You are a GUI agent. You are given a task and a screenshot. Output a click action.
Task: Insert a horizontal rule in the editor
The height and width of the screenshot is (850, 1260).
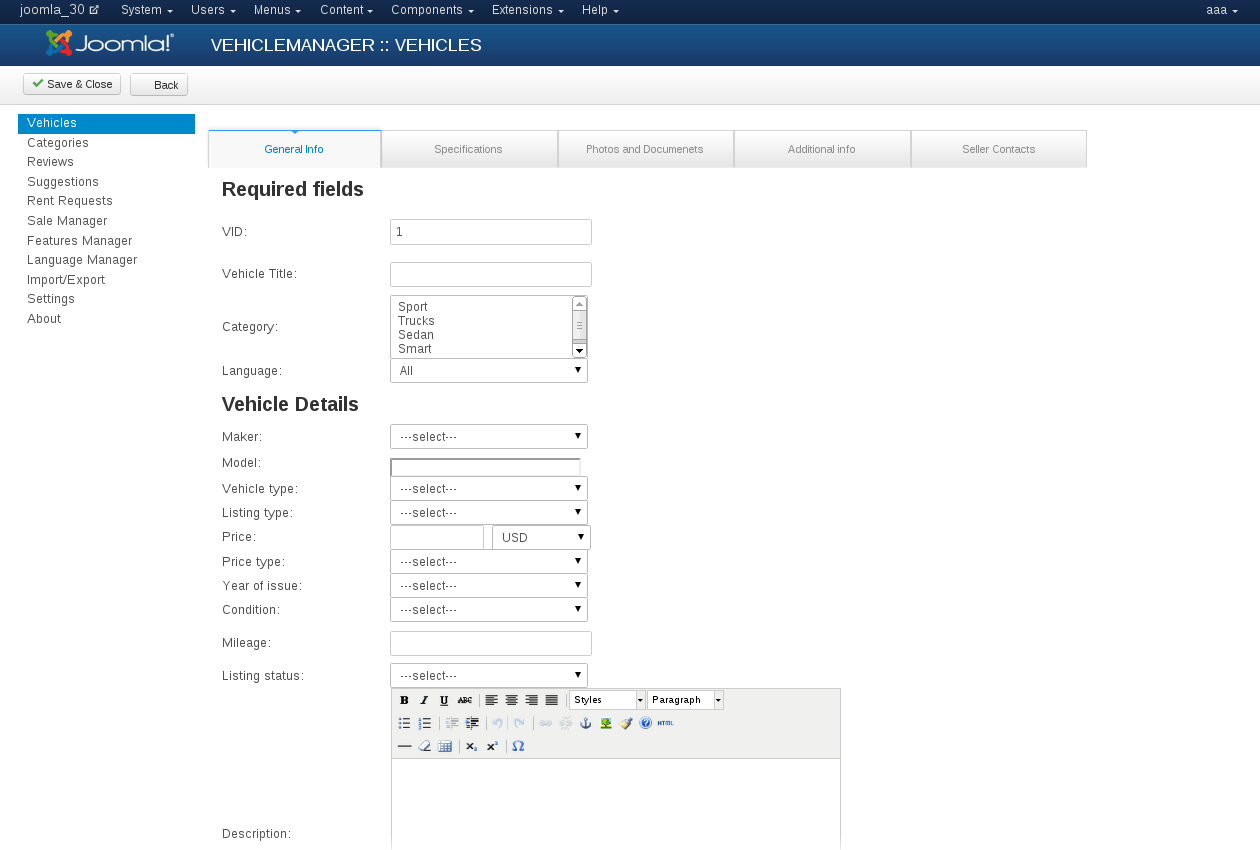tap(405, 746)
